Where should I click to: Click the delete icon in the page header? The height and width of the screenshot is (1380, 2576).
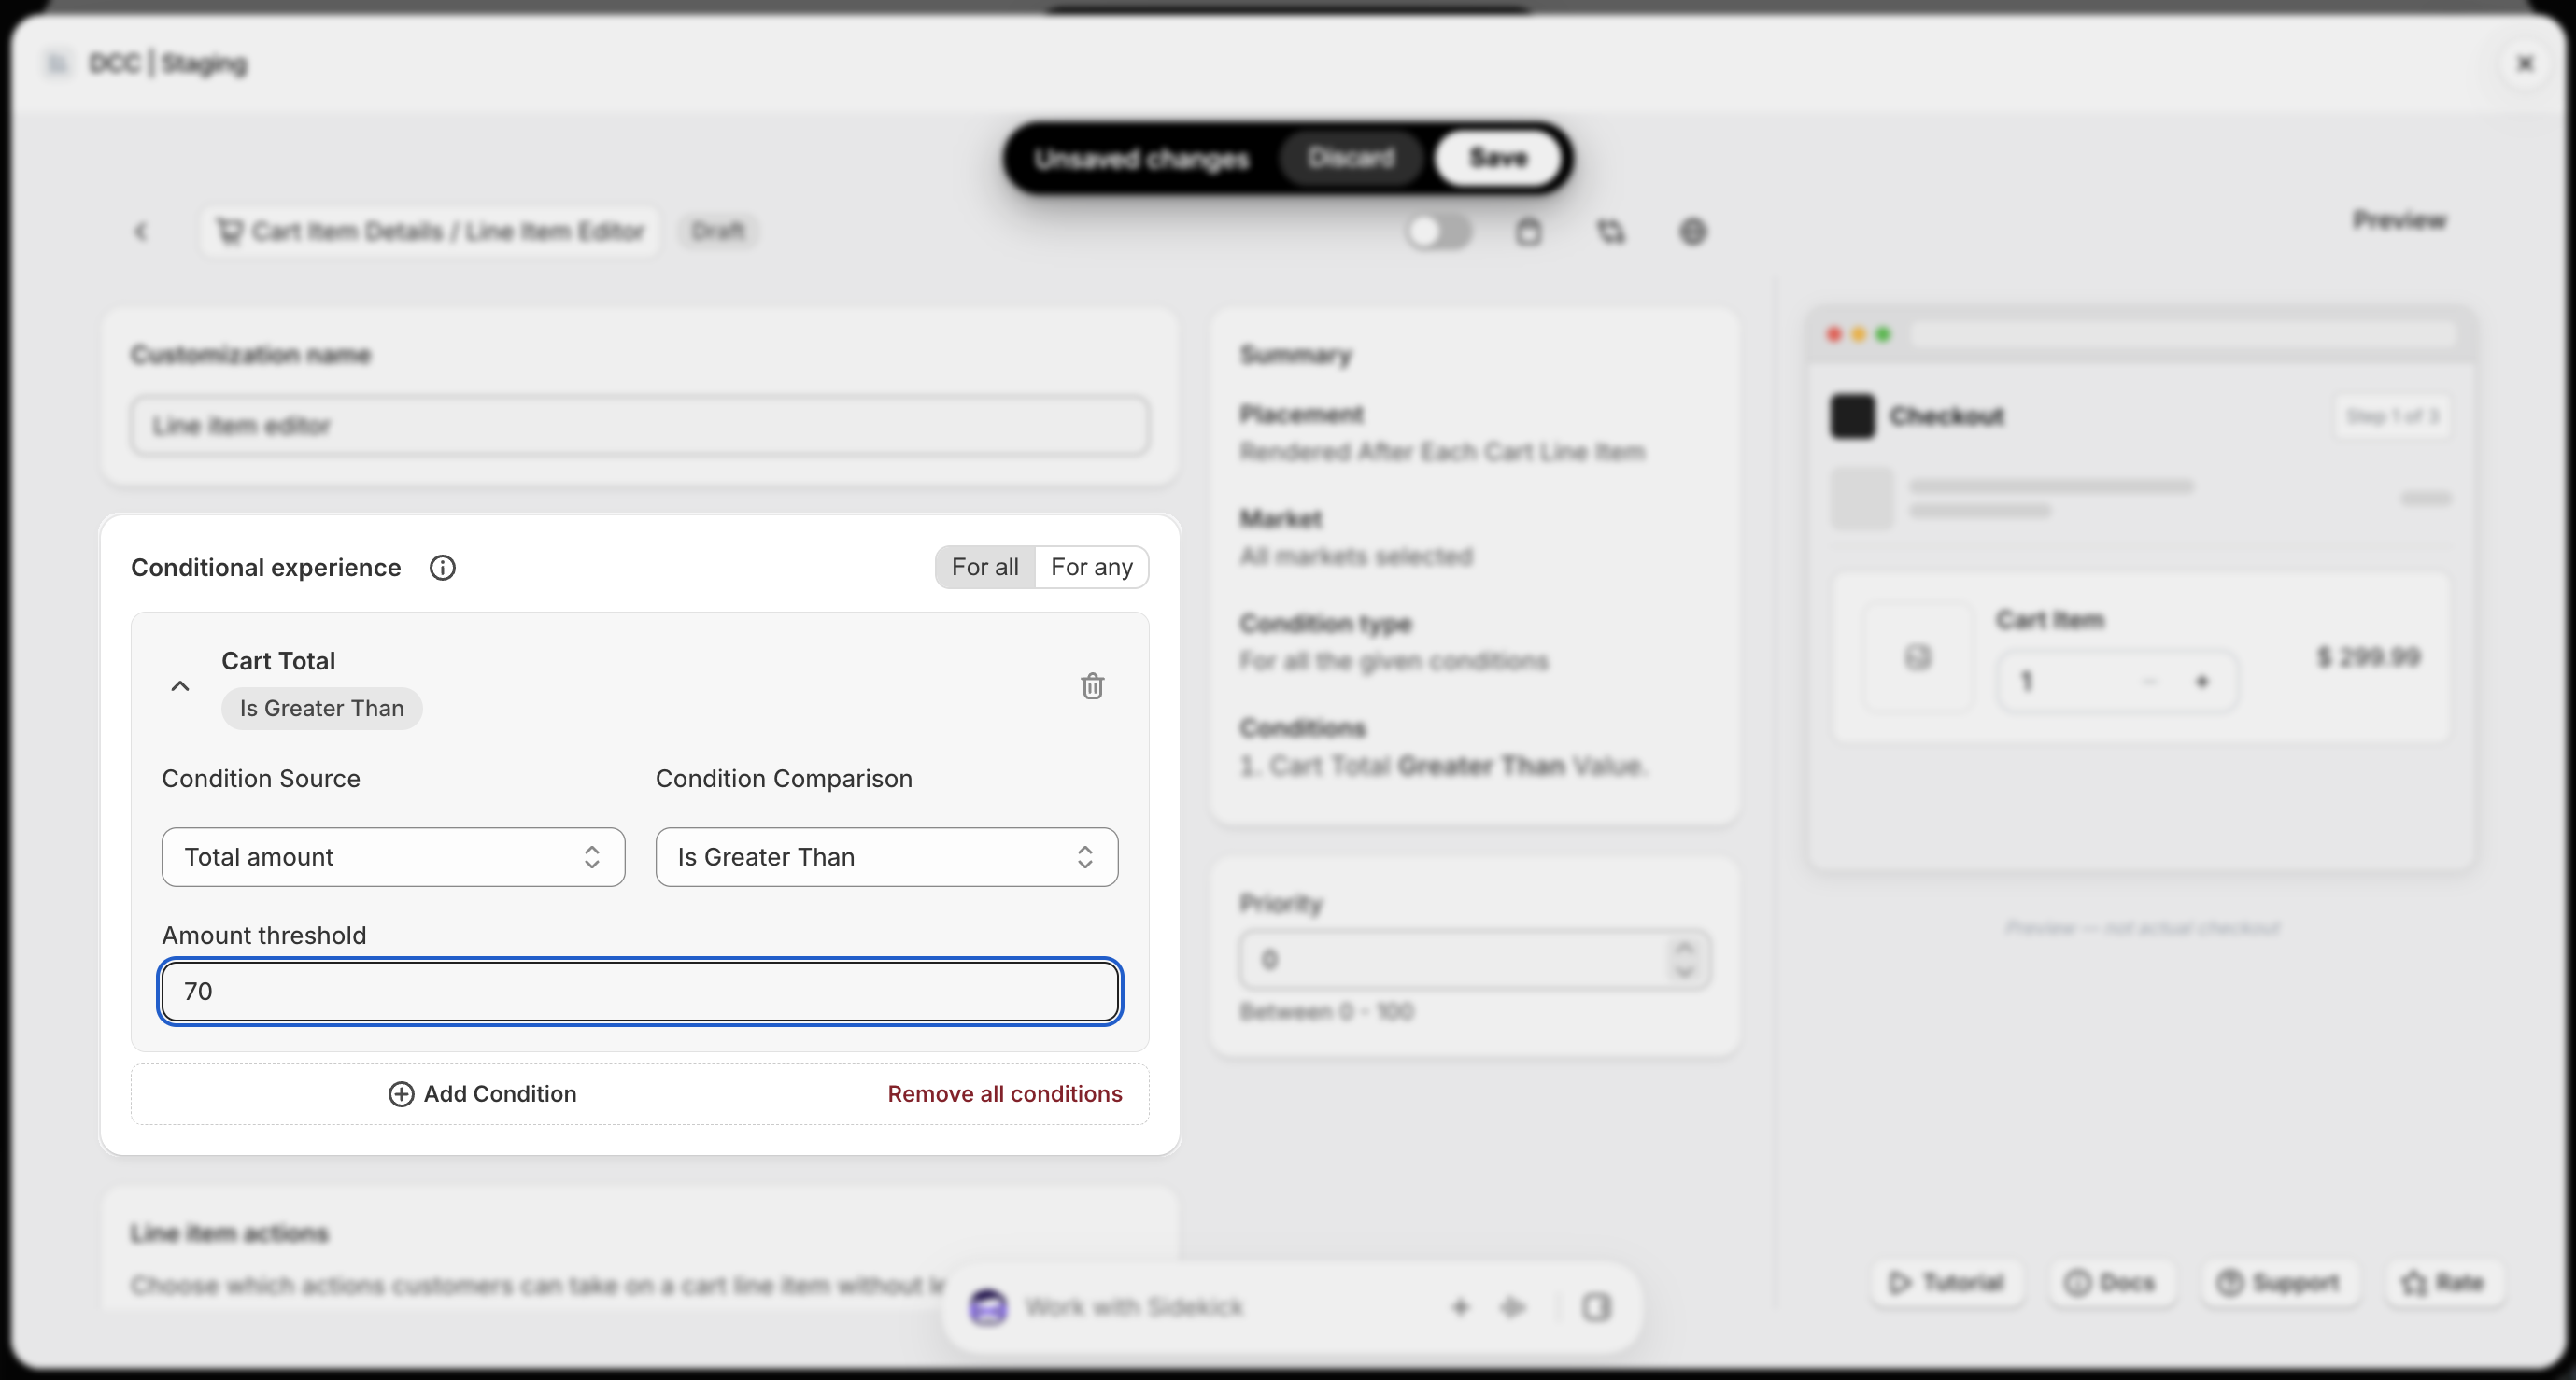1528,232
